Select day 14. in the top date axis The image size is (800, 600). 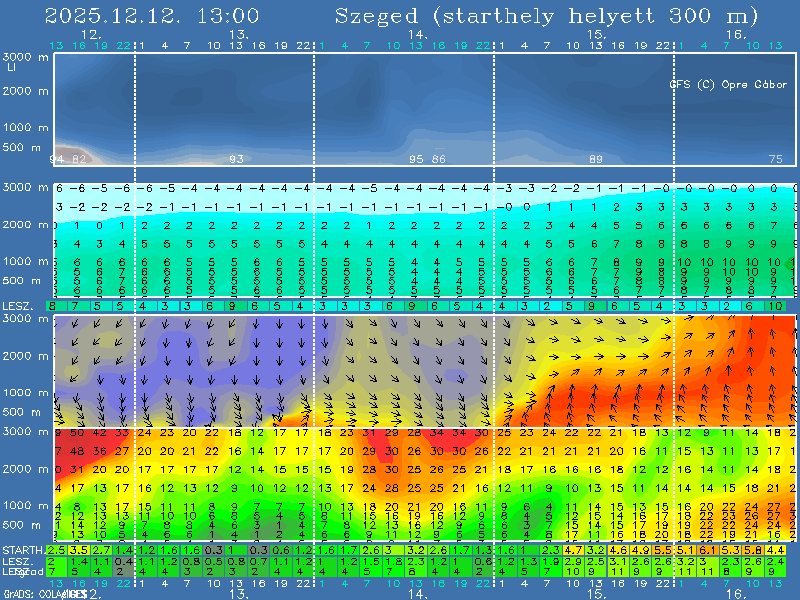click(x=418, y=34)
